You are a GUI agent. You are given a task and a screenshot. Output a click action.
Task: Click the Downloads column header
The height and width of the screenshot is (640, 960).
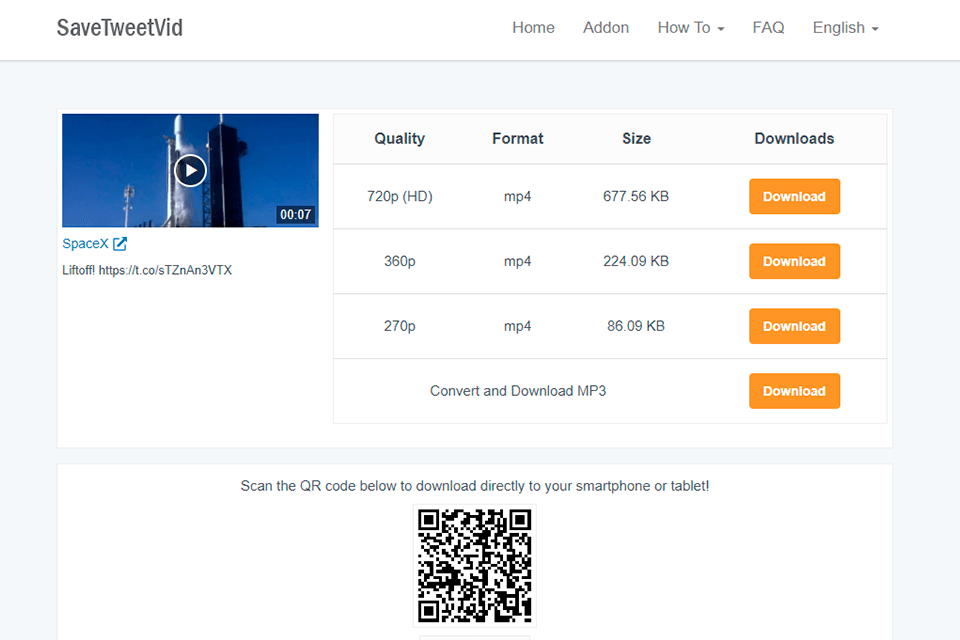pos(794,138)
